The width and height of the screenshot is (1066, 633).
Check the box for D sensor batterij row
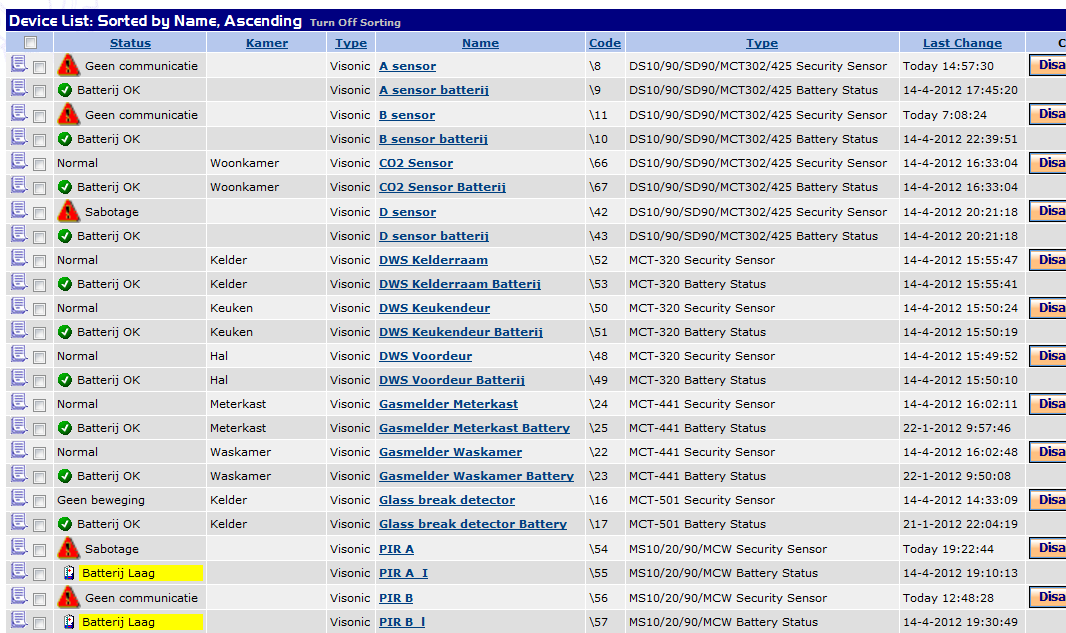[39, 237]
